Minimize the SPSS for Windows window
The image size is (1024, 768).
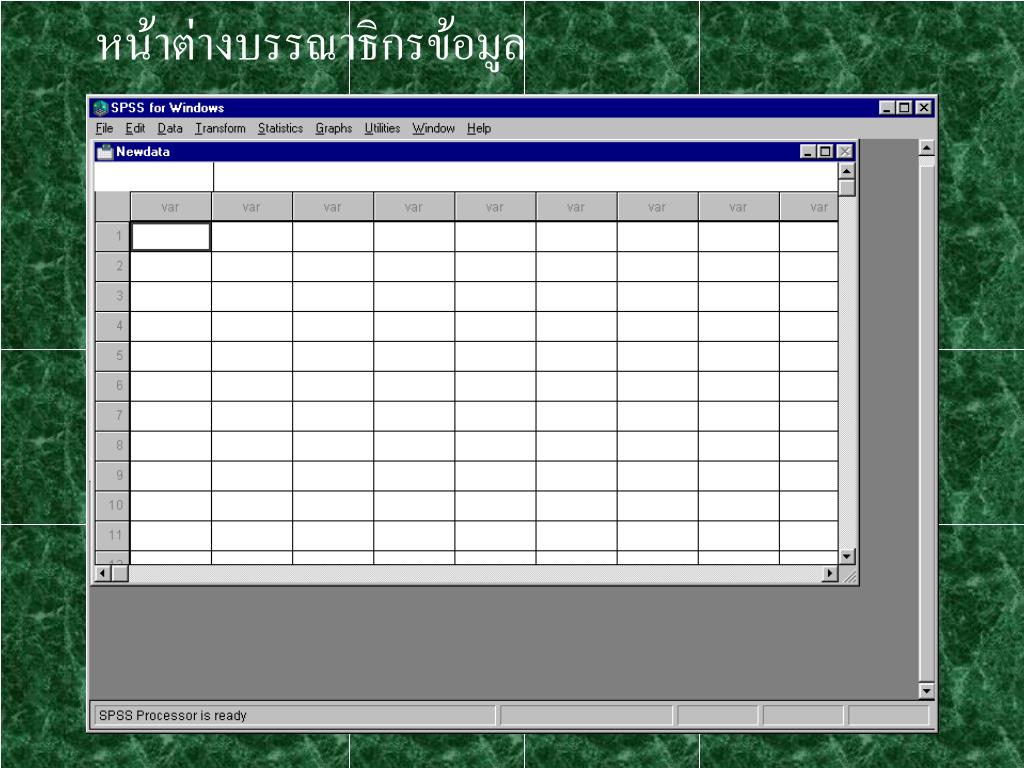pos(886,108)
